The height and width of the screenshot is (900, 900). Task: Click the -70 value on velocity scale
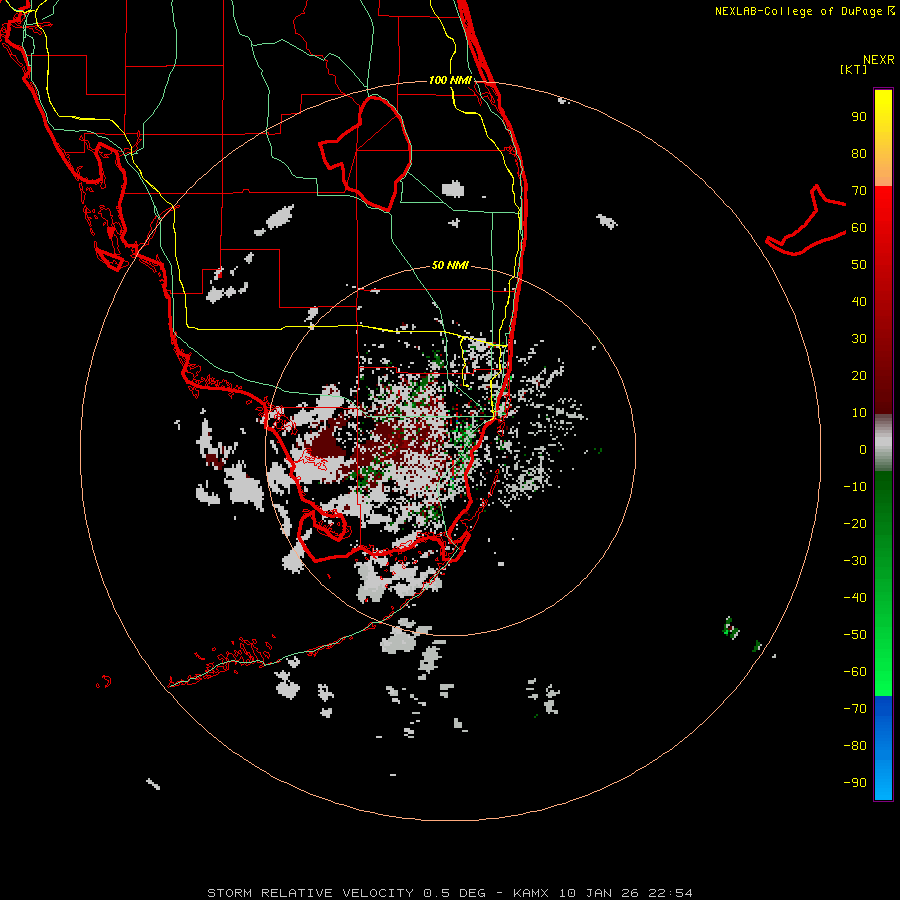coord(855,709)
